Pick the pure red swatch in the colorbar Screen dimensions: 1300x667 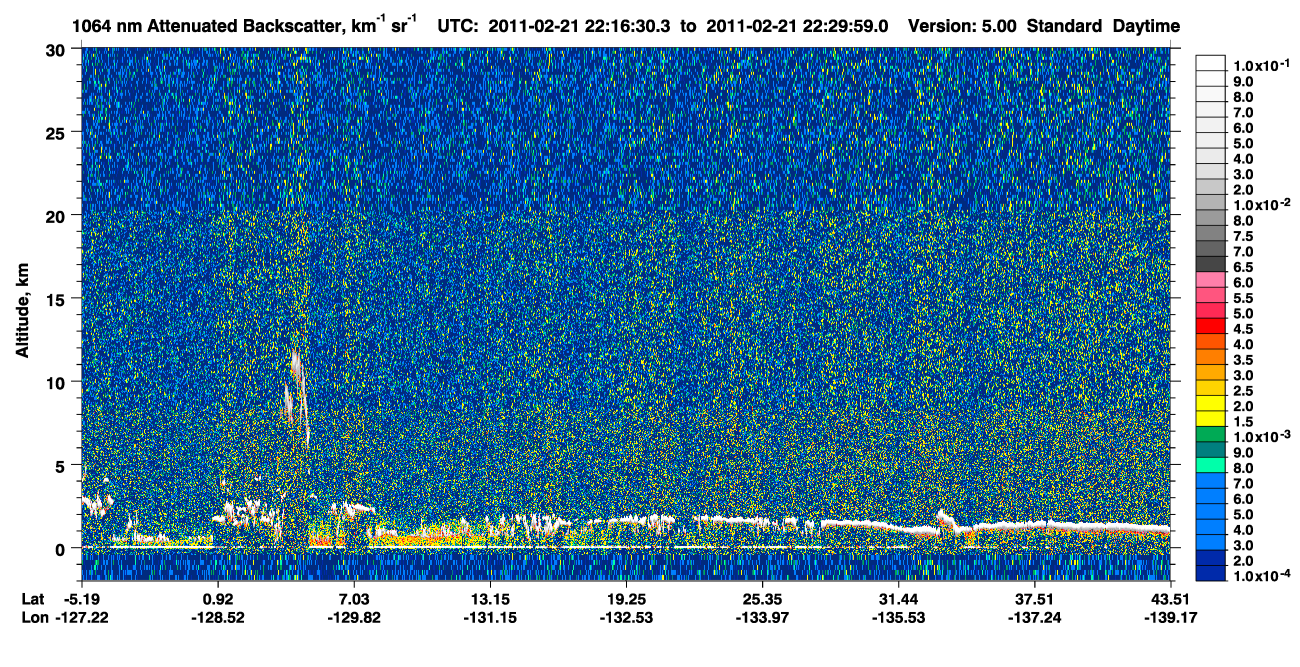(x=1210, y=326)
